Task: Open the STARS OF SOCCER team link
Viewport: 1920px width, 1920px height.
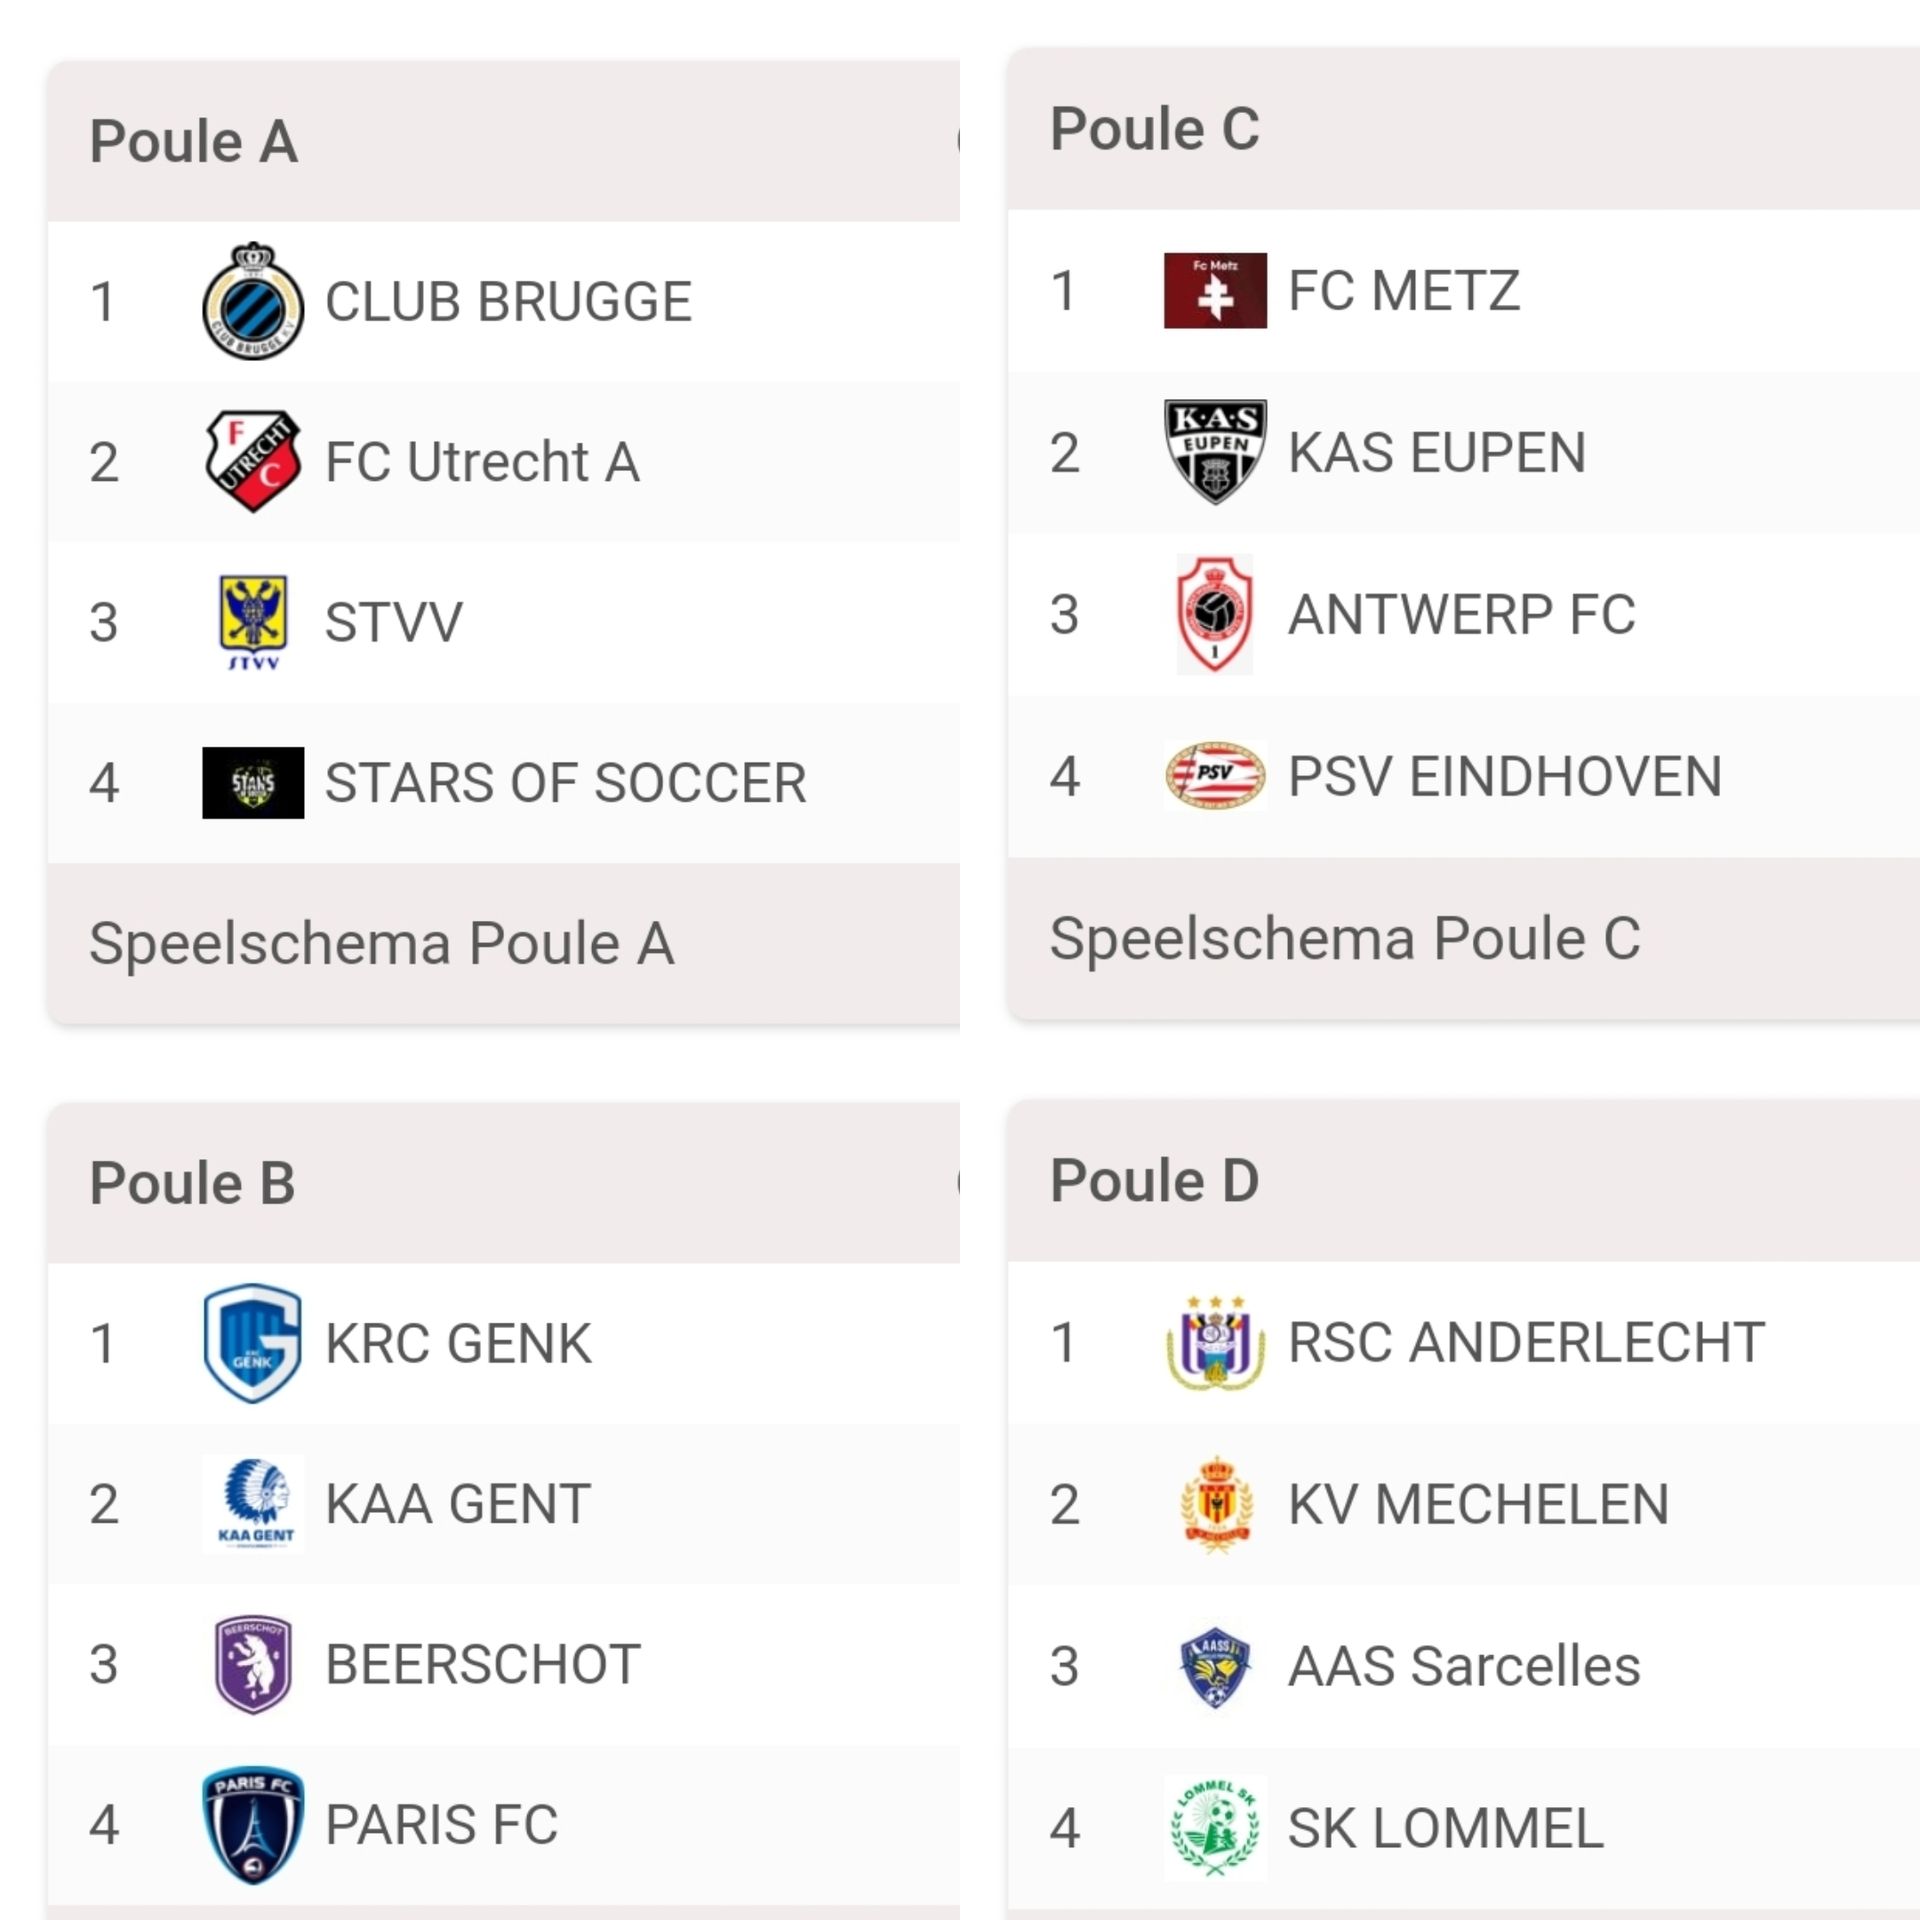Action: pos(565,782)
